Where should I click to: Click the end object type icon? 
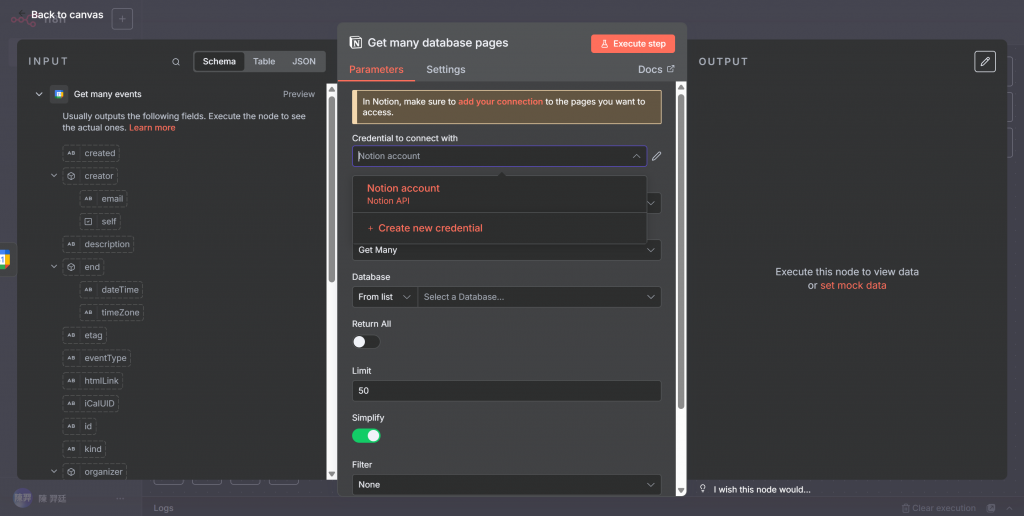click(x=71, y=267)
